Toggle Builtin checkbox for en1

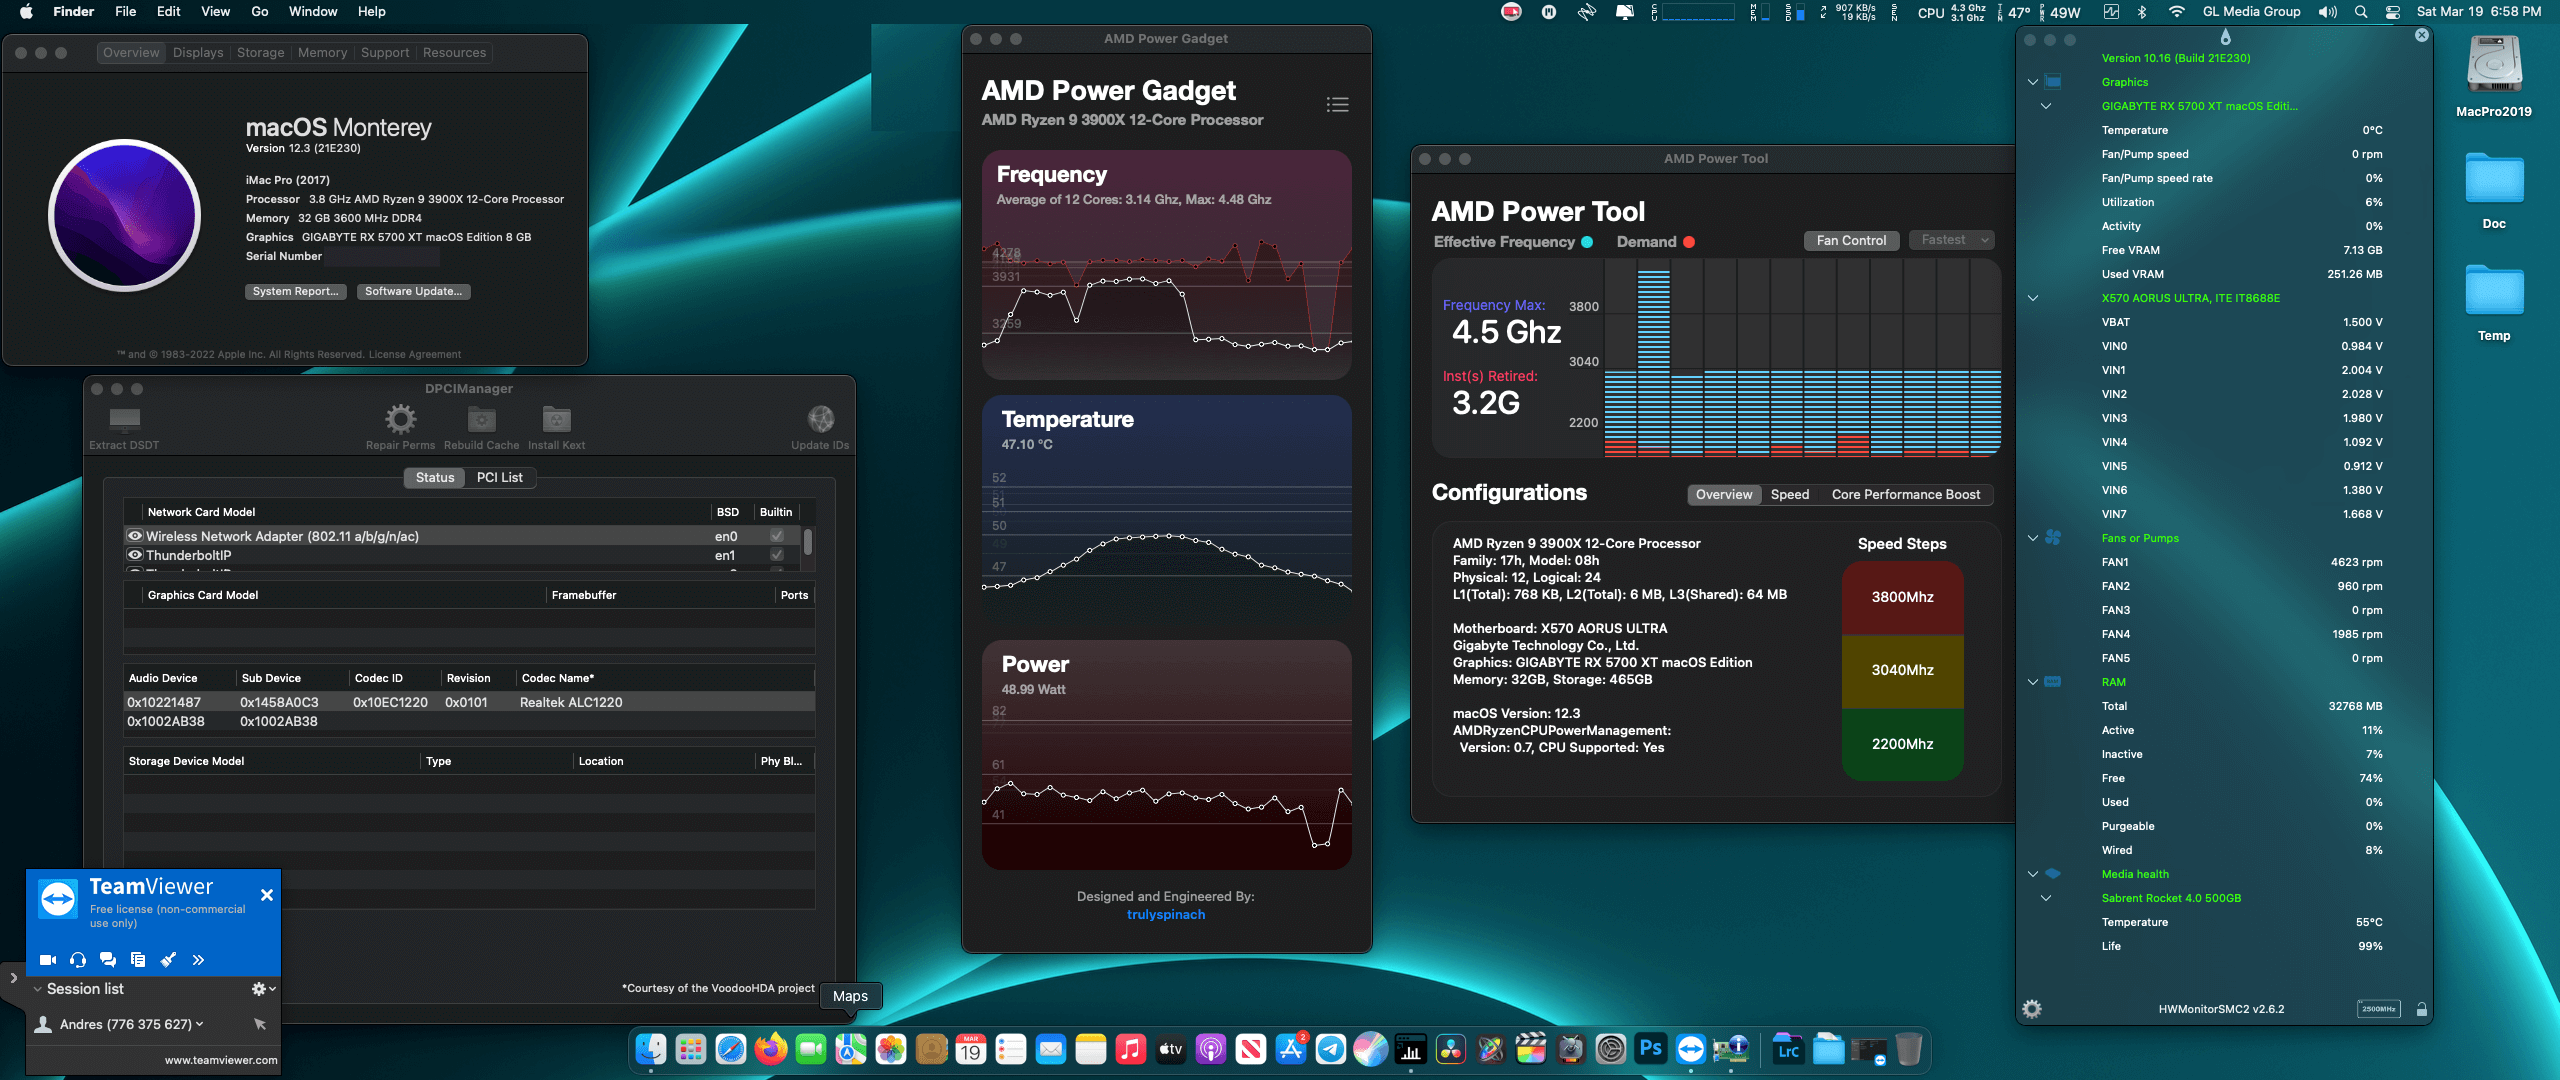[777, 555]
